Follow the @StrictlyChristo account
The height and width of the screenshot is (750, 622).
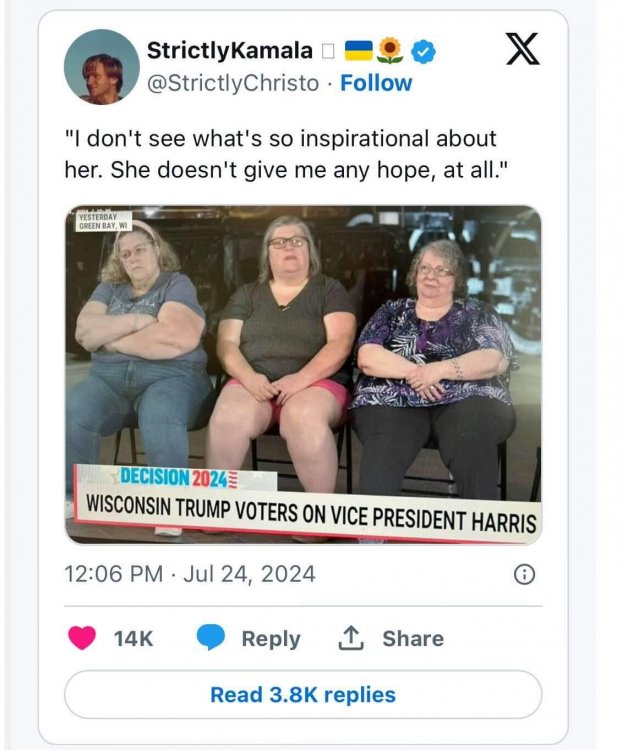tap(376, 83)
